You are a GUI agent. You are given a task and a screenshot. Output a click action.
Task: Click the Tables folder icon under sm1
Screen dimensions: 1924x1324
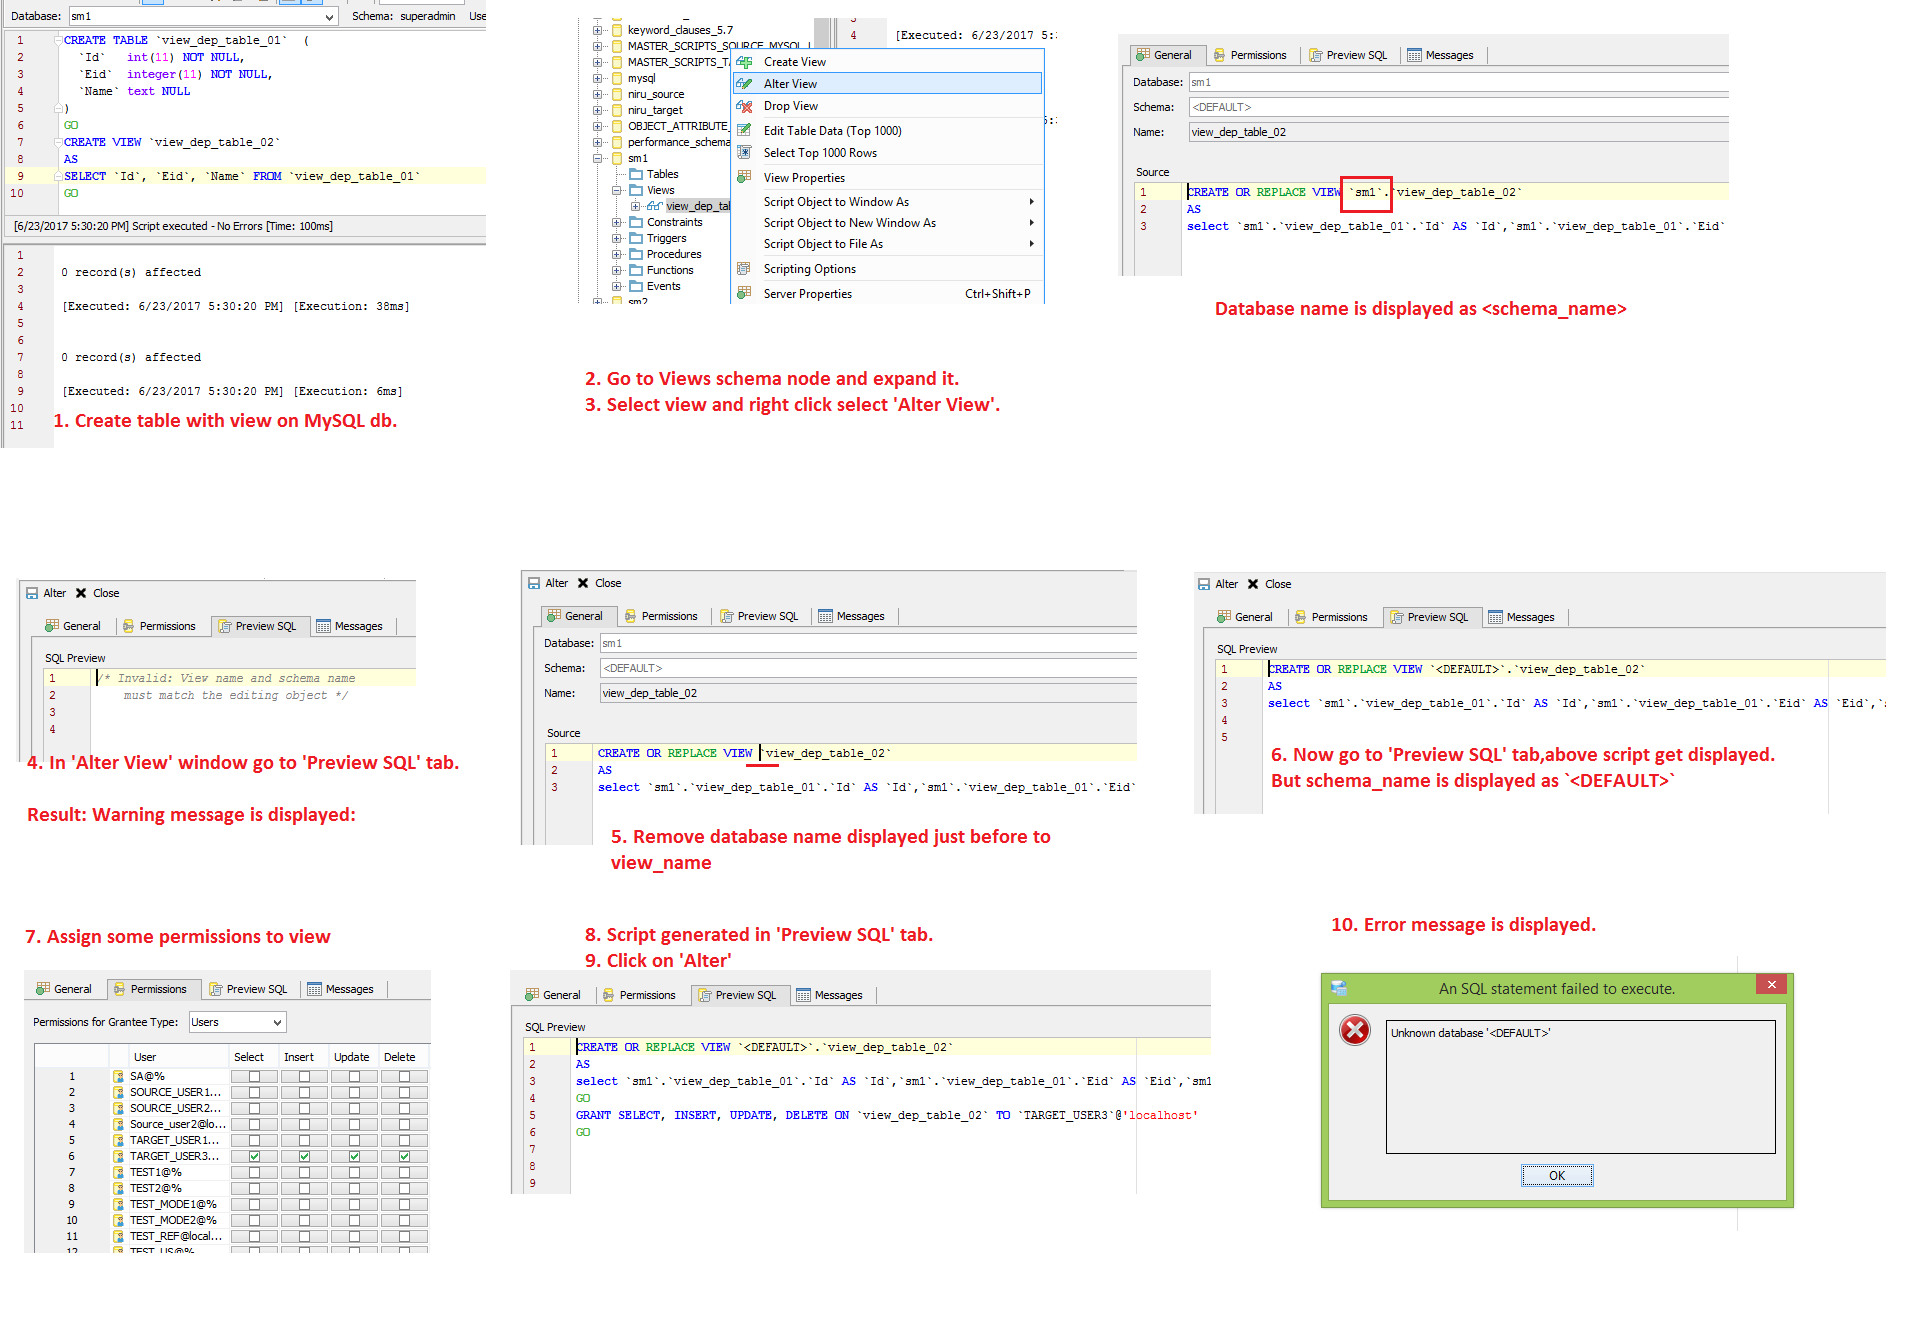coord(636,174)
